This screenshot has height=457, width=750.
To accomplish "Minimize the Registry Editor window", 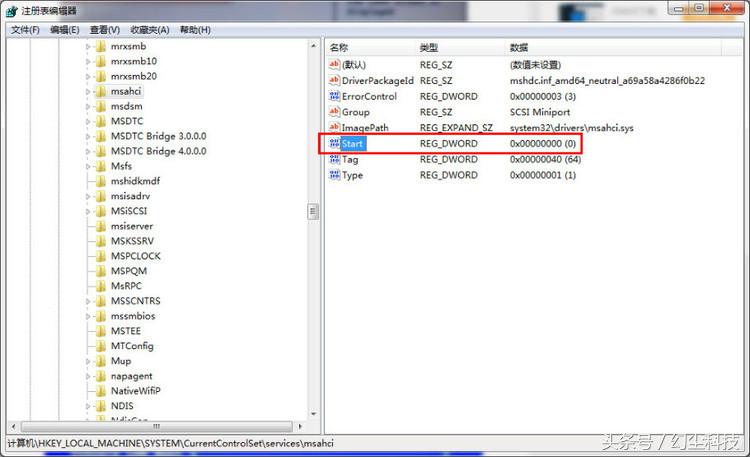I will pyautogui.click(x=679, y=8).
